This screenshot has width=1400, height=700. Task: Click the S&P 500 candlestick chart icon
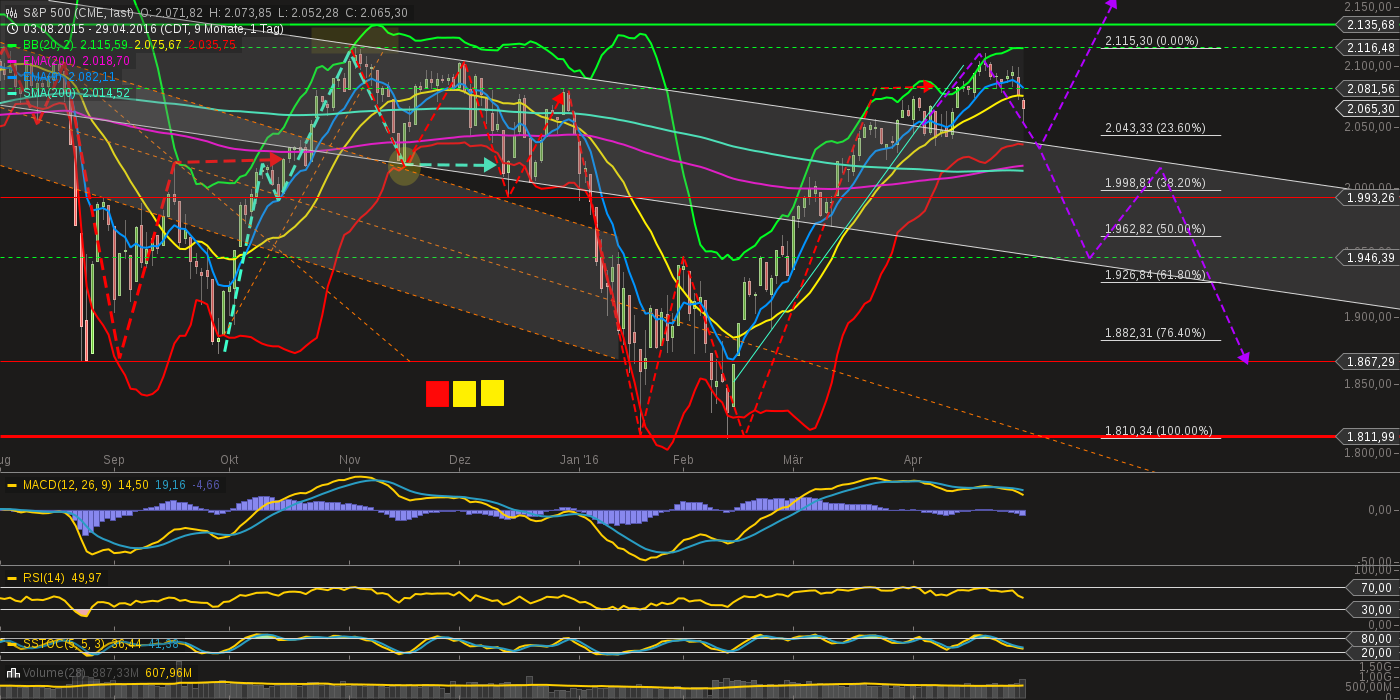tap(9, 15)
